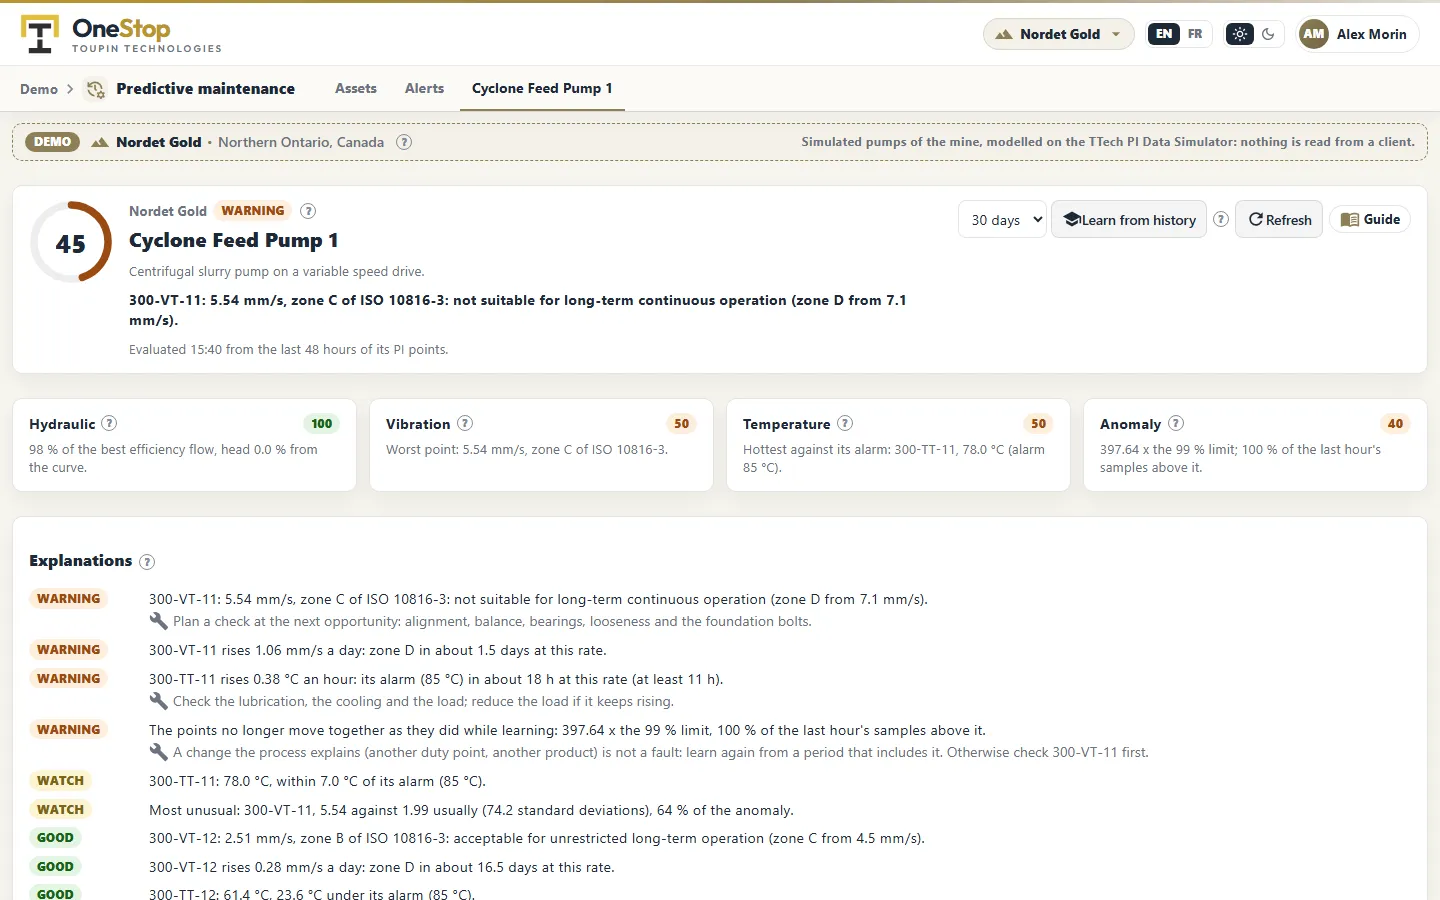This screenshot has height=900, width=1440.
Task: Open the Alex Morin user menu
Action: 1357,34
